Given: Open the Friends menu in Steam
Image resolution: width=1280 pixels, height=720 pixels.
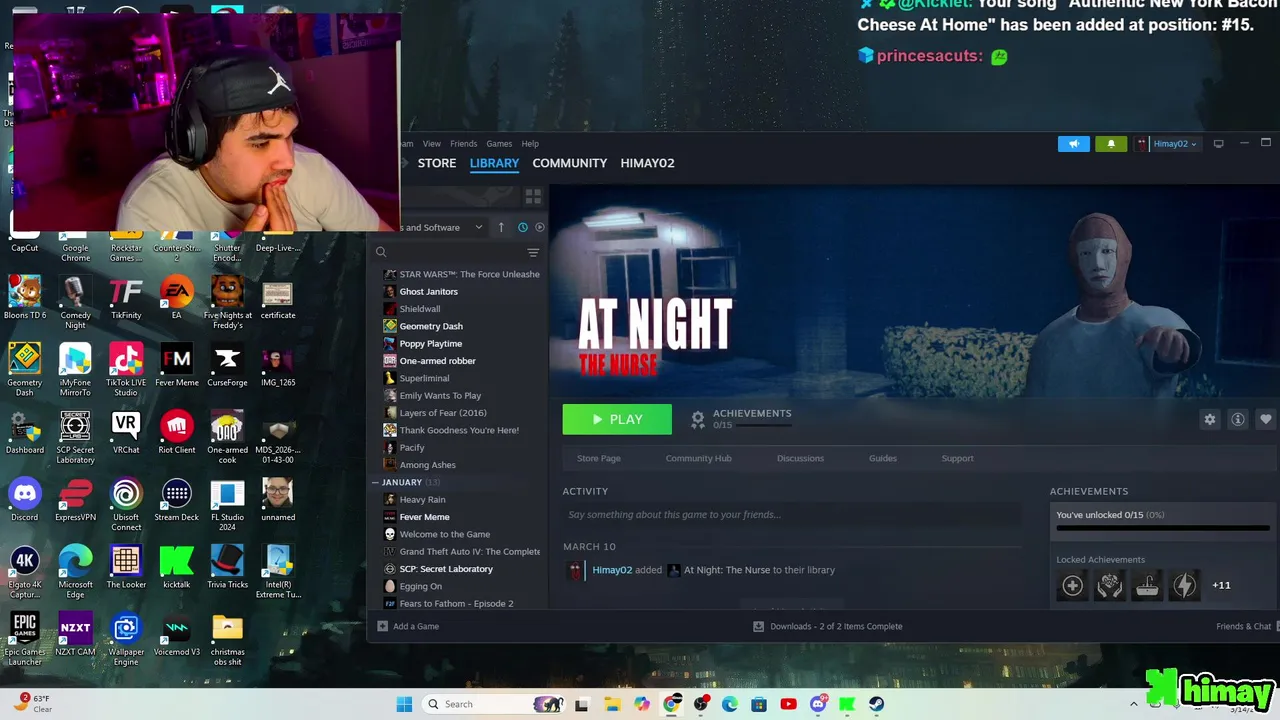Looking at the screenshot, I should [463, 144].
